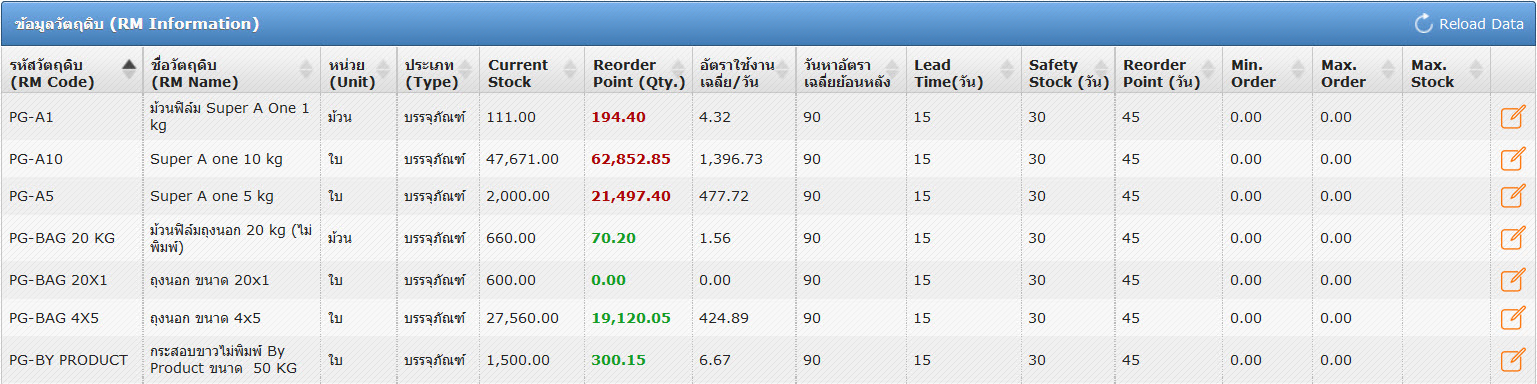Image resolution: width=1537 pixels, height=384 pixels.
Task: Click average usage value 424.89
Action: [x=724, y=318]
